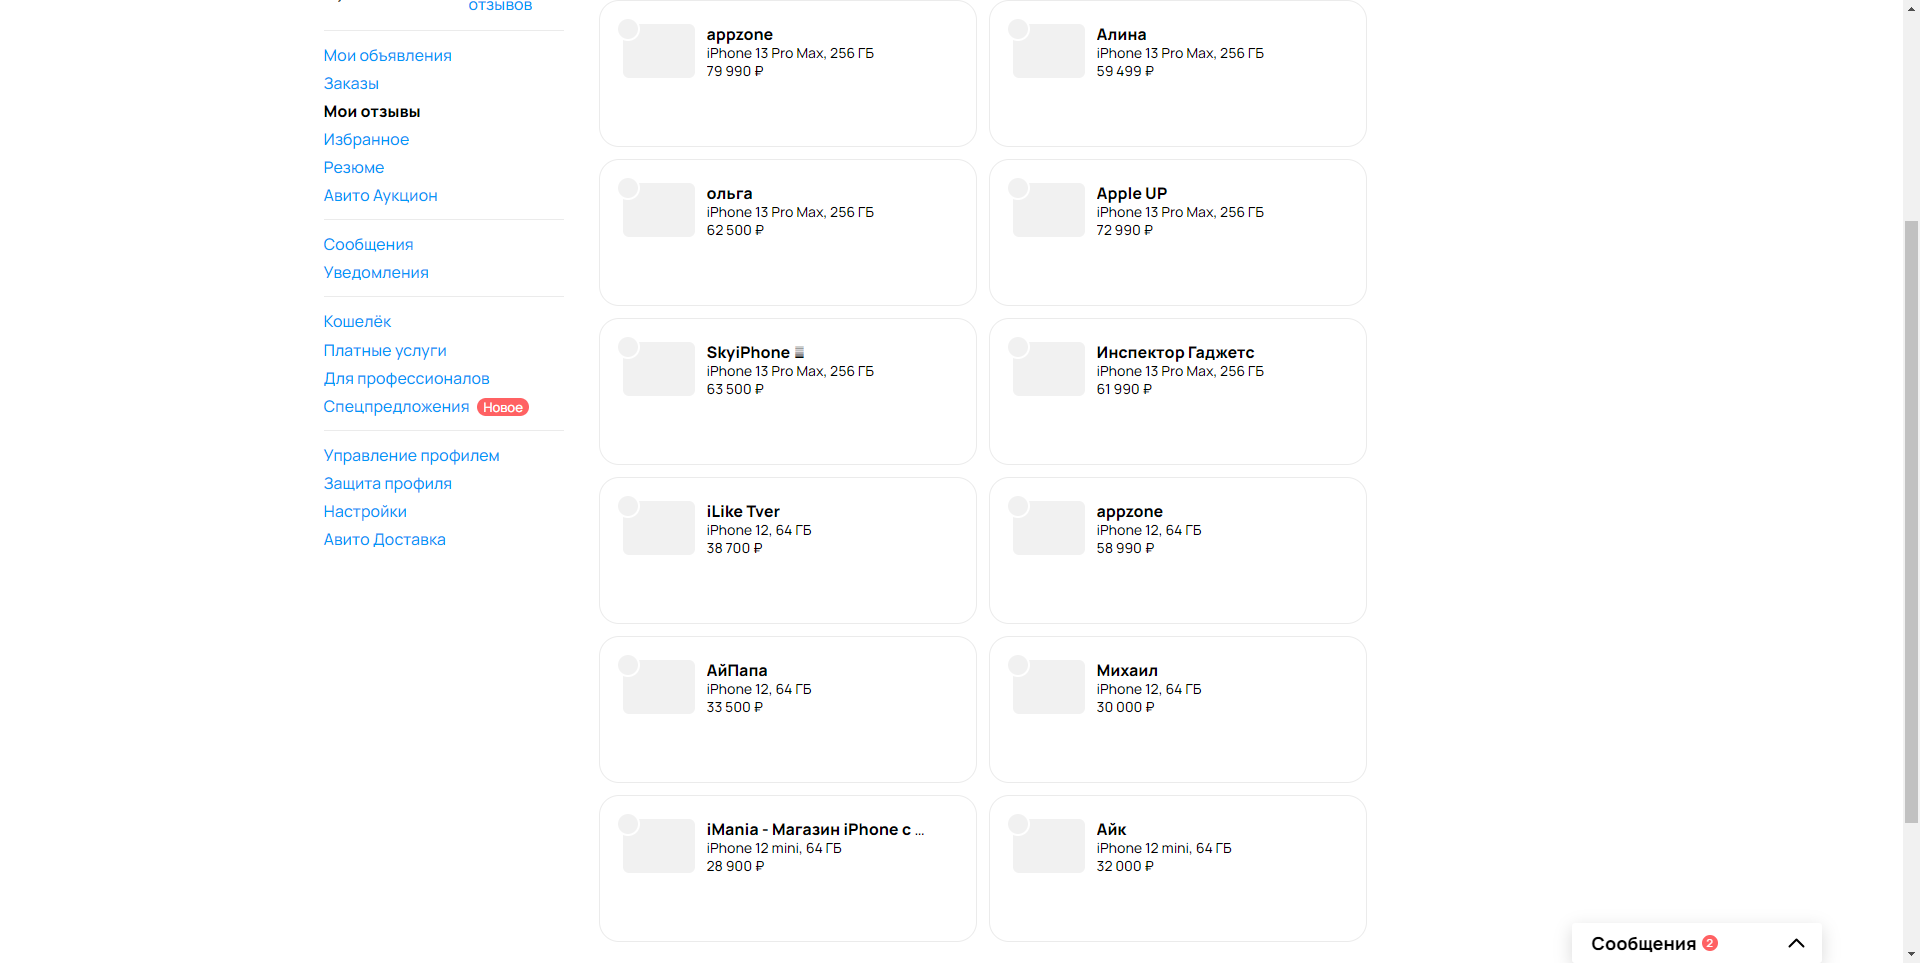The image size is (1920, 963).
Task: Open Платные услуги link
Action: (385, 351)
